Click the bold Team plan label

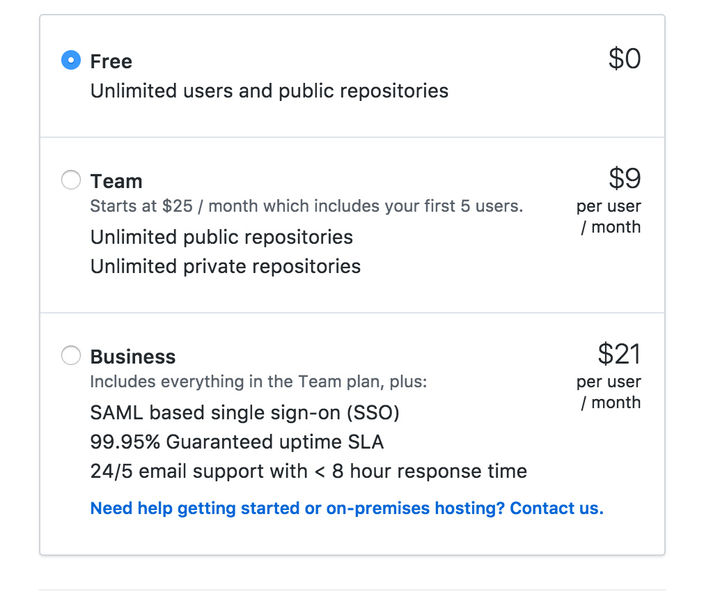pyautogui.click(x=116, y=181)
